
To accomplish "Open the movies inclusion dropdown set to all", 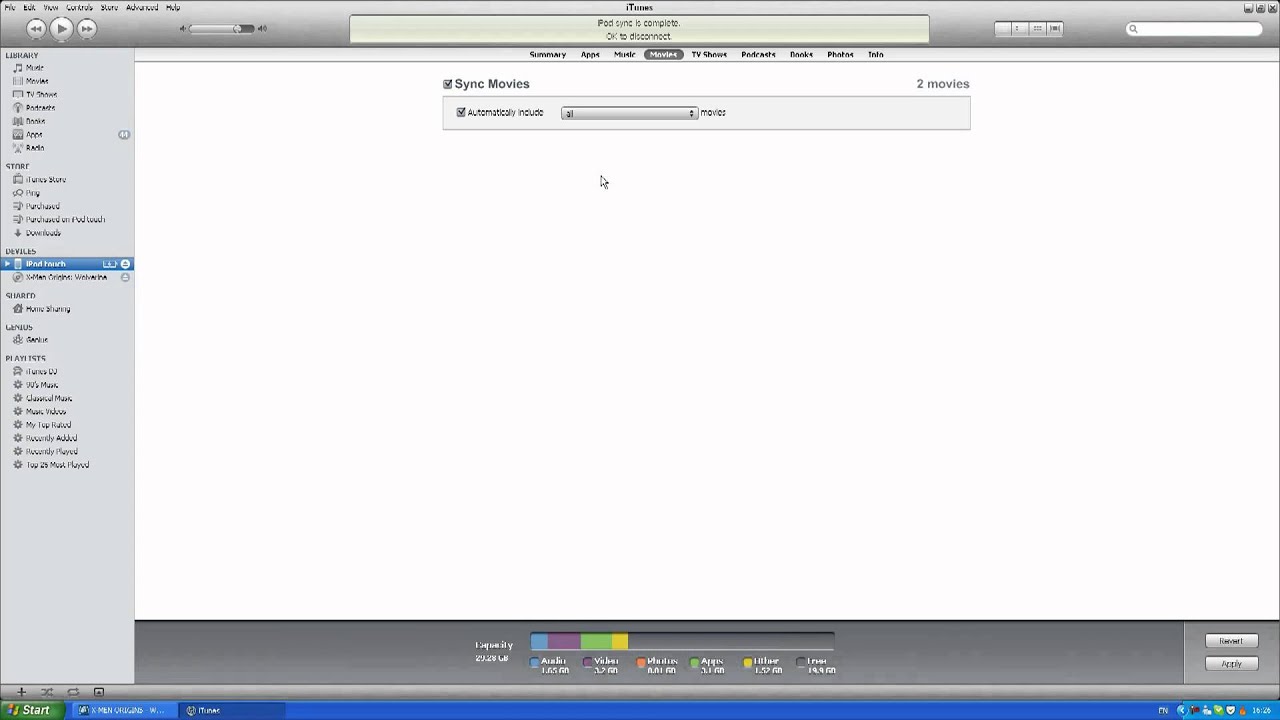I will click(x=629, y=113).
